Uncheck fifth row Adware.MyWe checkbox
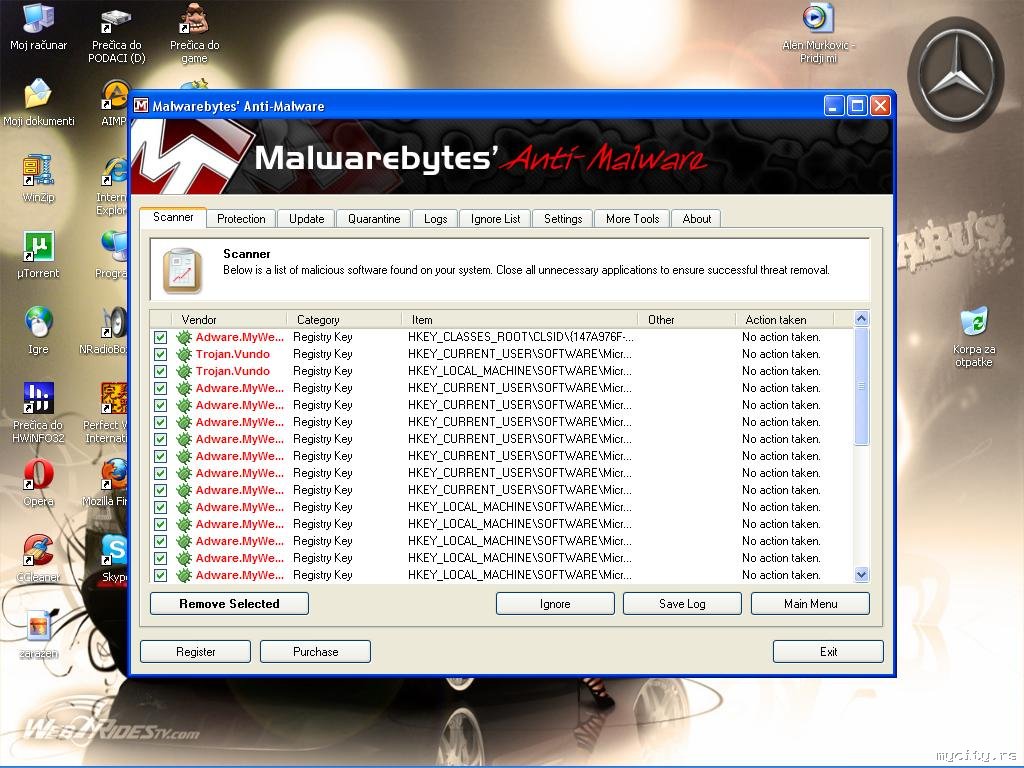 pos(160,405)
